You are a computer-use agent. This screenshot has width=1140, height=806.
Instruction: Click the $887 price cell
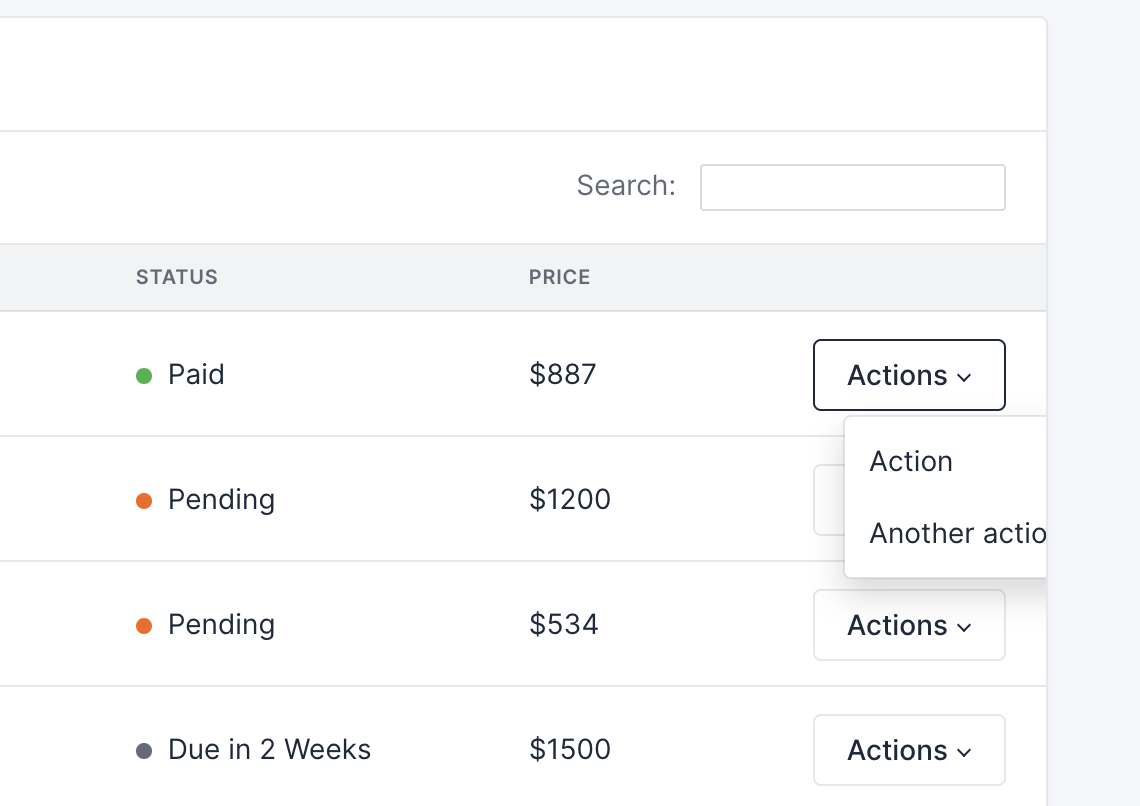[x=563, y=375]
